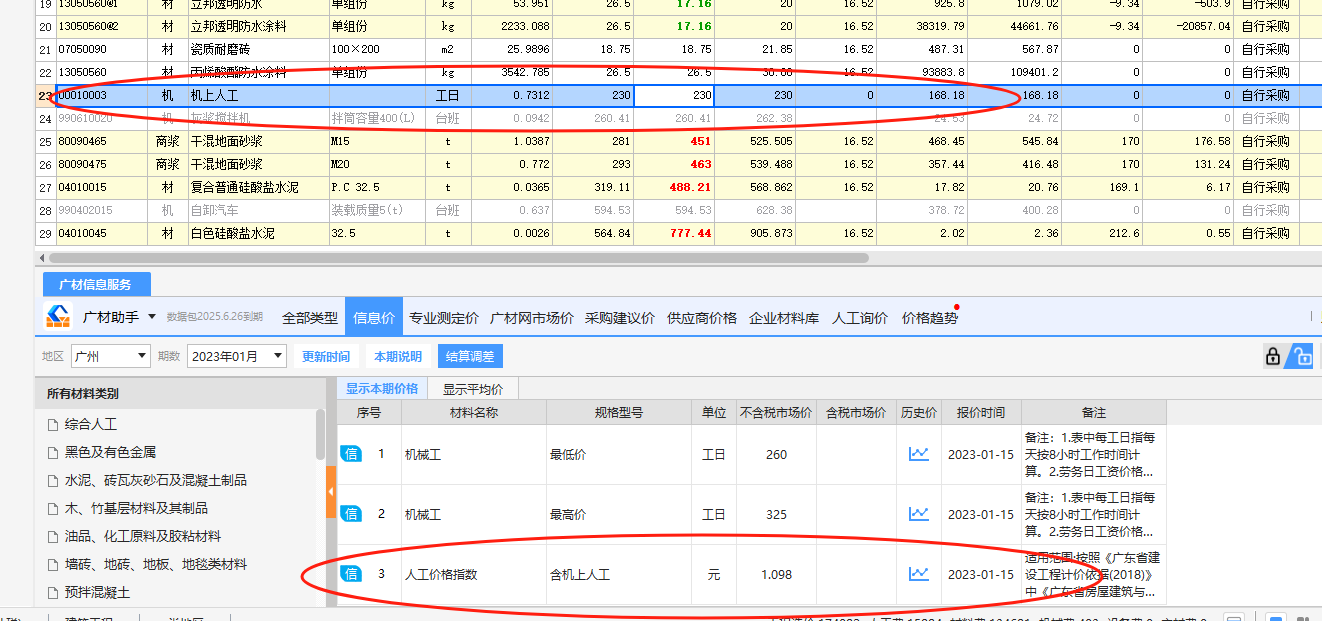Click the 报价时间 column header
The height and width of the screenshot is (621, 1322).
click(x=981, y=412)
